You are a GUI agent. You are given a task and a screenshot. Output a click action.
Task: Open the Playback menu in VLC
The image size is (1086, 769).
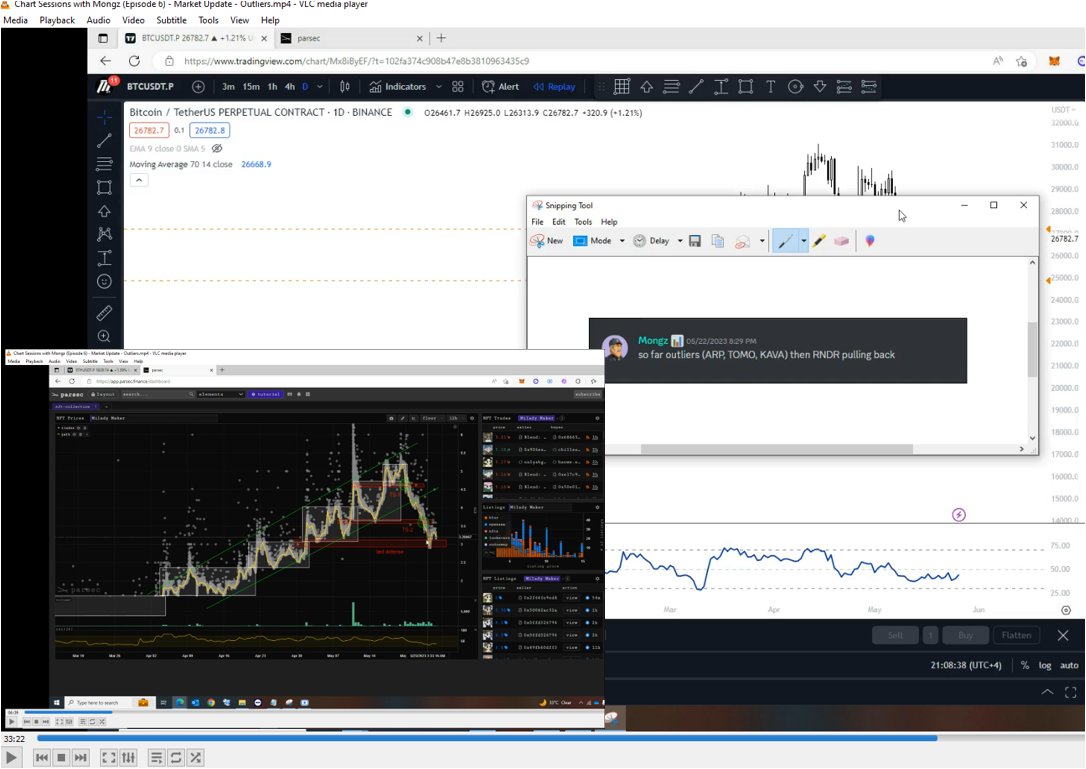57,20
